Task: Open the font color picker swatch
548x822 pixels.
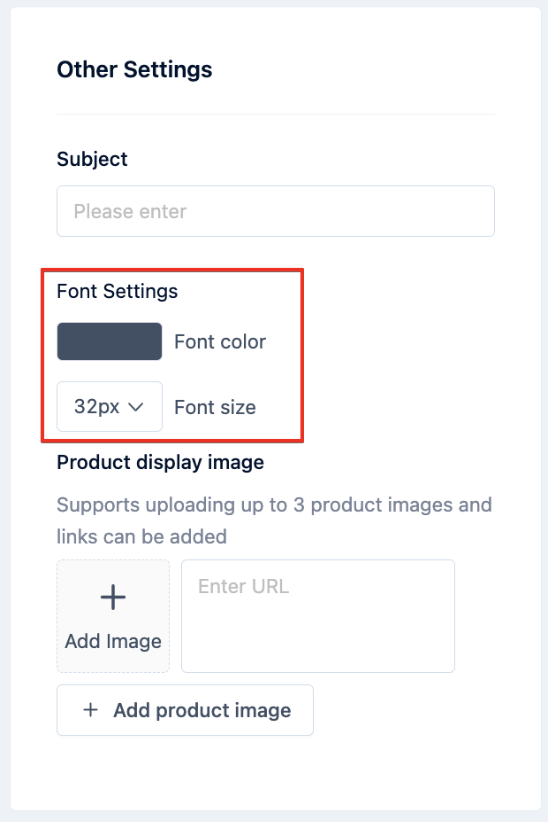Action: 109,341
